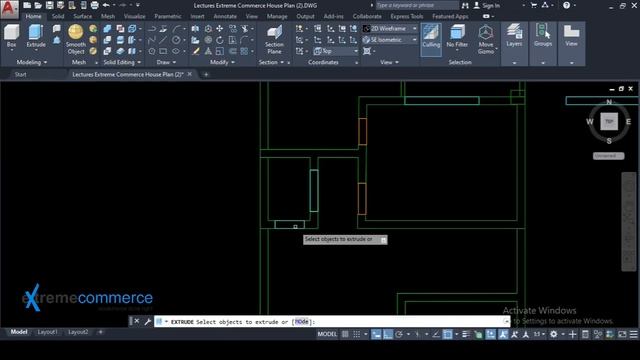Toggle snap mode in status bar
Image resolution: width=640 pixels, height=360 pixels.
click(357, 334)
